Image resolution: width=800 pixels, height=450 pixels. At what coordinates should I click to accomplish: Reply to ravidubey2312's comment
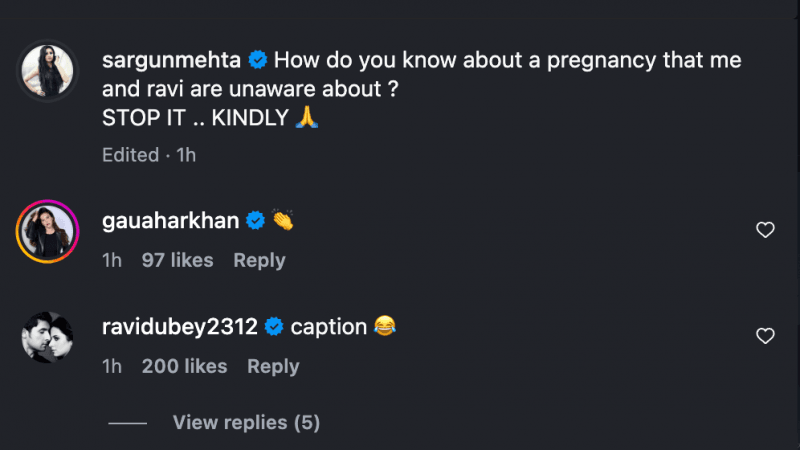click(273, 367)
